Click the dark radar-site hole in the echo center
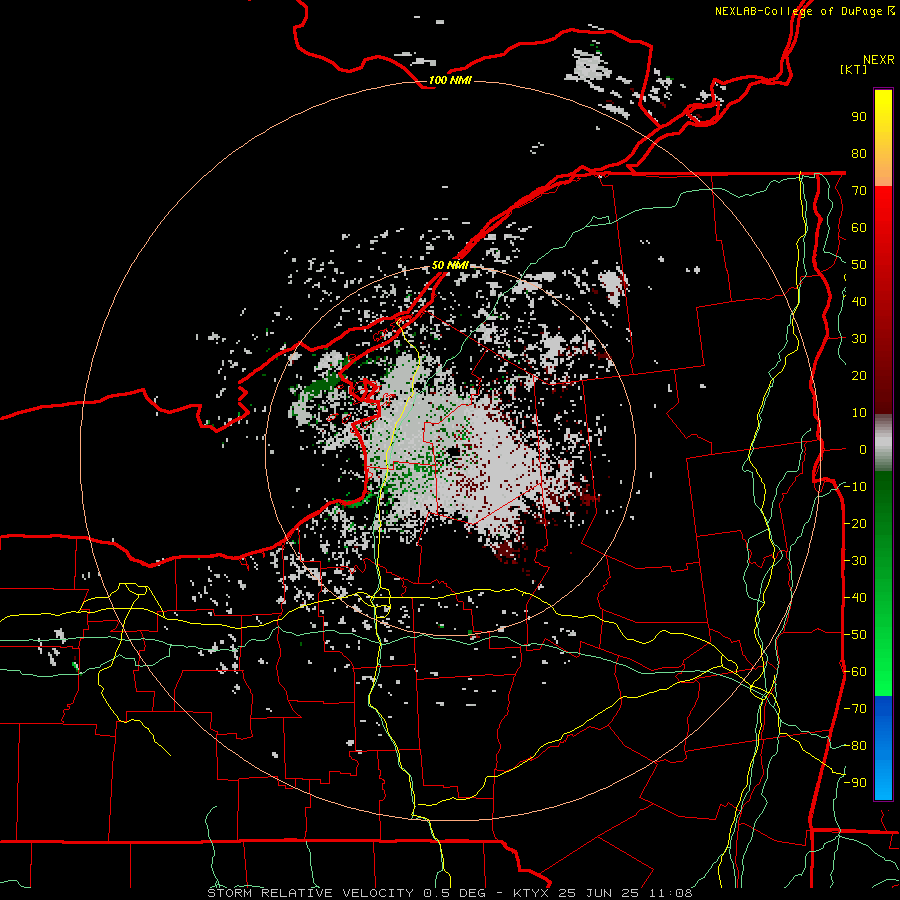The image size is (900, 900). point(455,452)
